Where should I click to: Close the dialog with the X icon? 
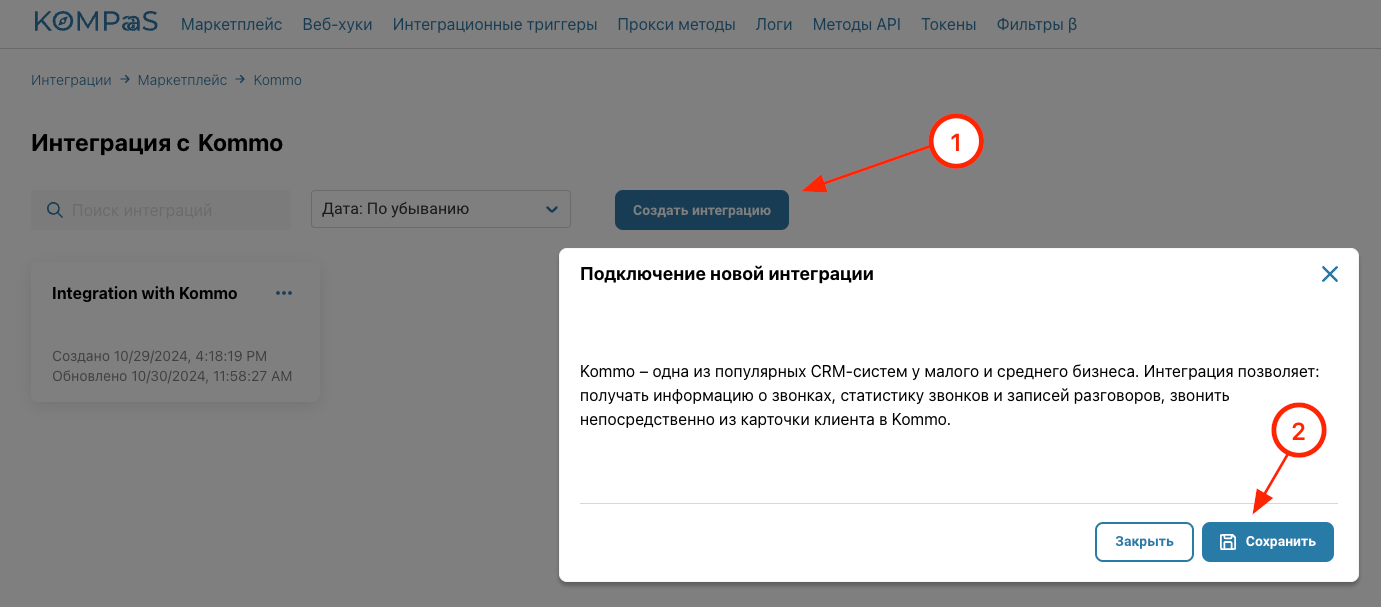click(1329, 274)
